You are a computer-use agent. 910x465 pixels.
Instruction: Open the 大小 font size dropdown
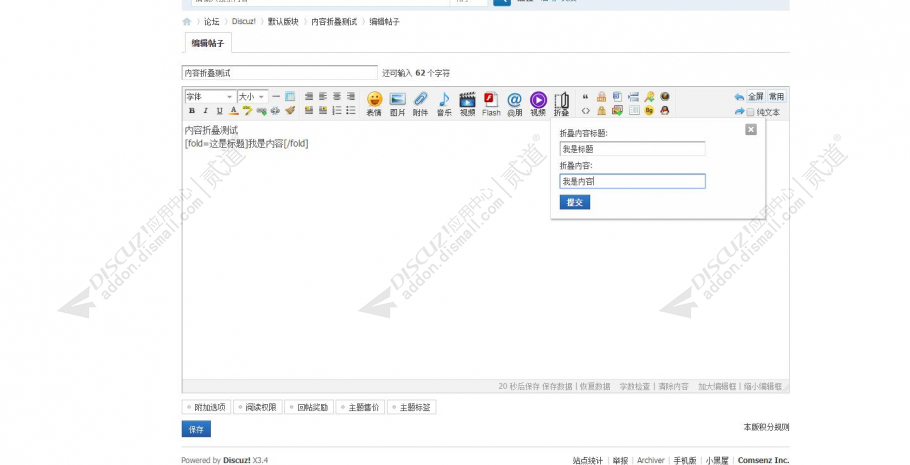[x=252, y=96]
